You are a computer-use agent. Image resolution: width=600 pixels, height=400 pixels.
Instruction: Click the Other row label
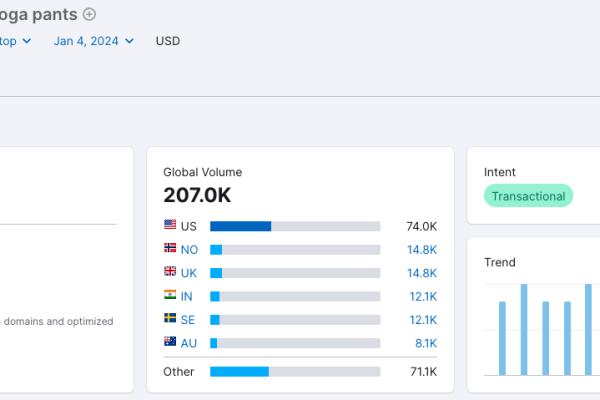coord(179,372)
